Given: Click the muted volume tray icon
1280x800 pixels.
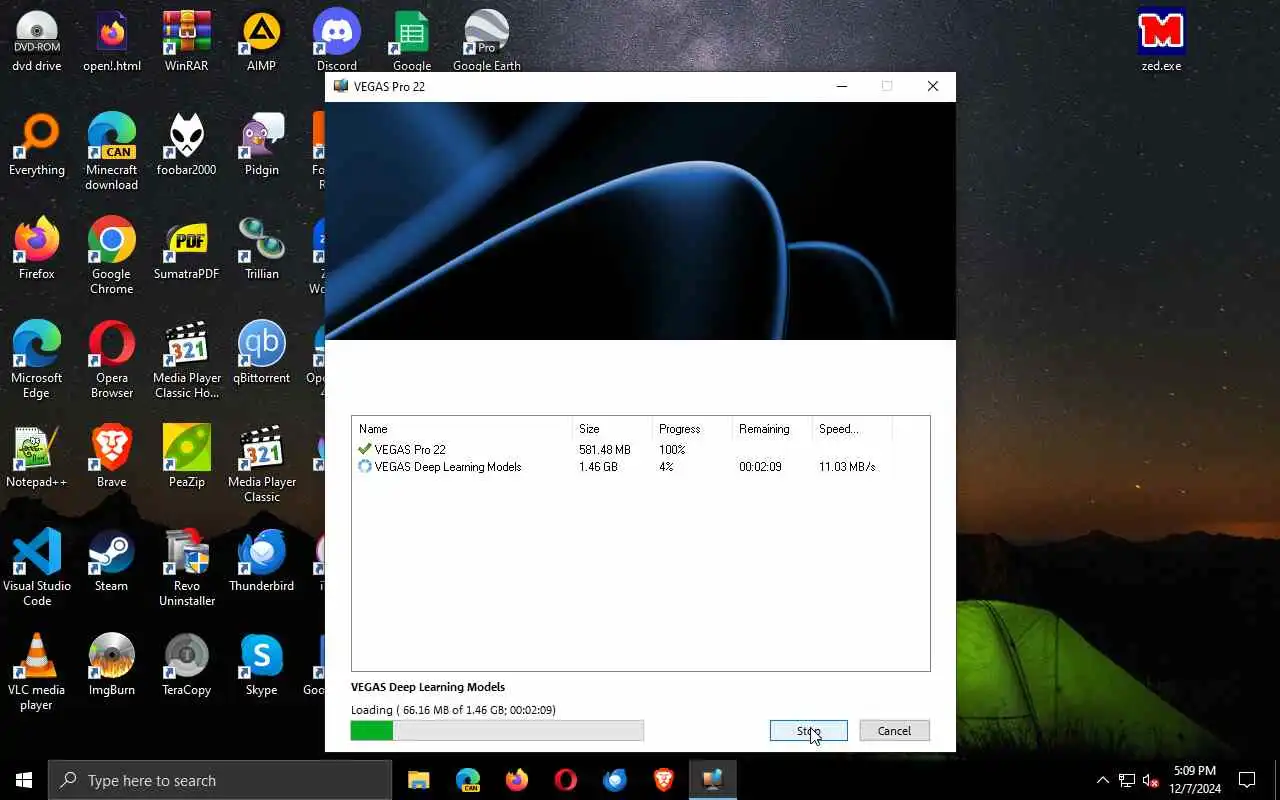Looking at the screenshot, I should pos(1151,780).
